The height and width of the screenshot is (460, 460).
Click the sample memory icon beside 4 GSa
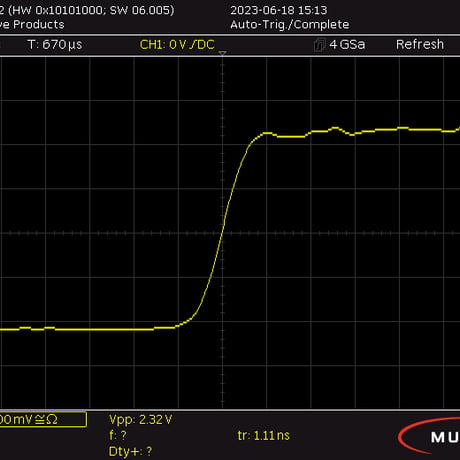click(319, 45)
